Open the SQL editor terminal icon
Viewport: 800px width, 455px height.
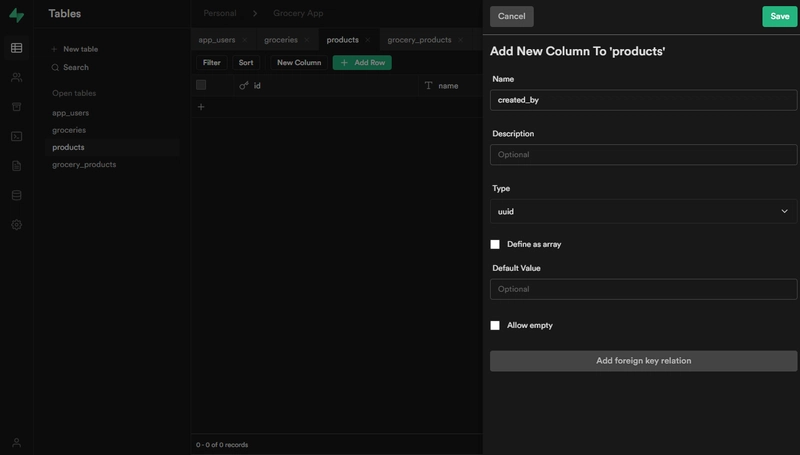coord(16,136)
